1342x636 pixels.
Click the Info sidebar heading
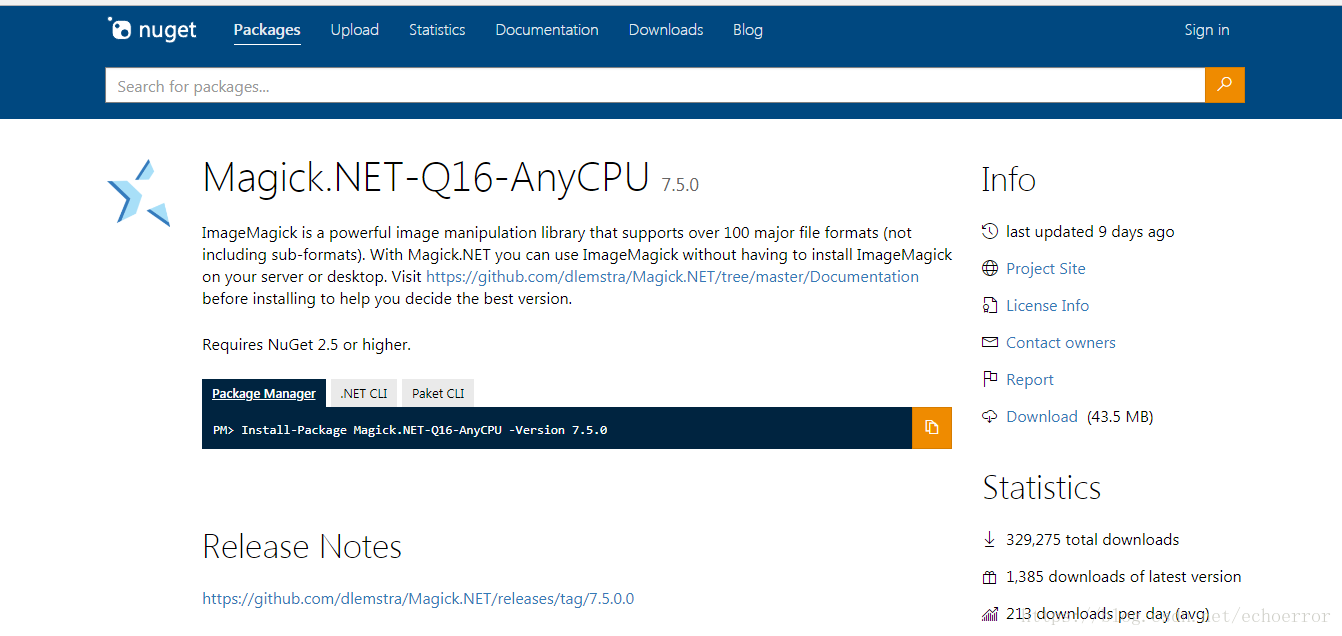1009,180
